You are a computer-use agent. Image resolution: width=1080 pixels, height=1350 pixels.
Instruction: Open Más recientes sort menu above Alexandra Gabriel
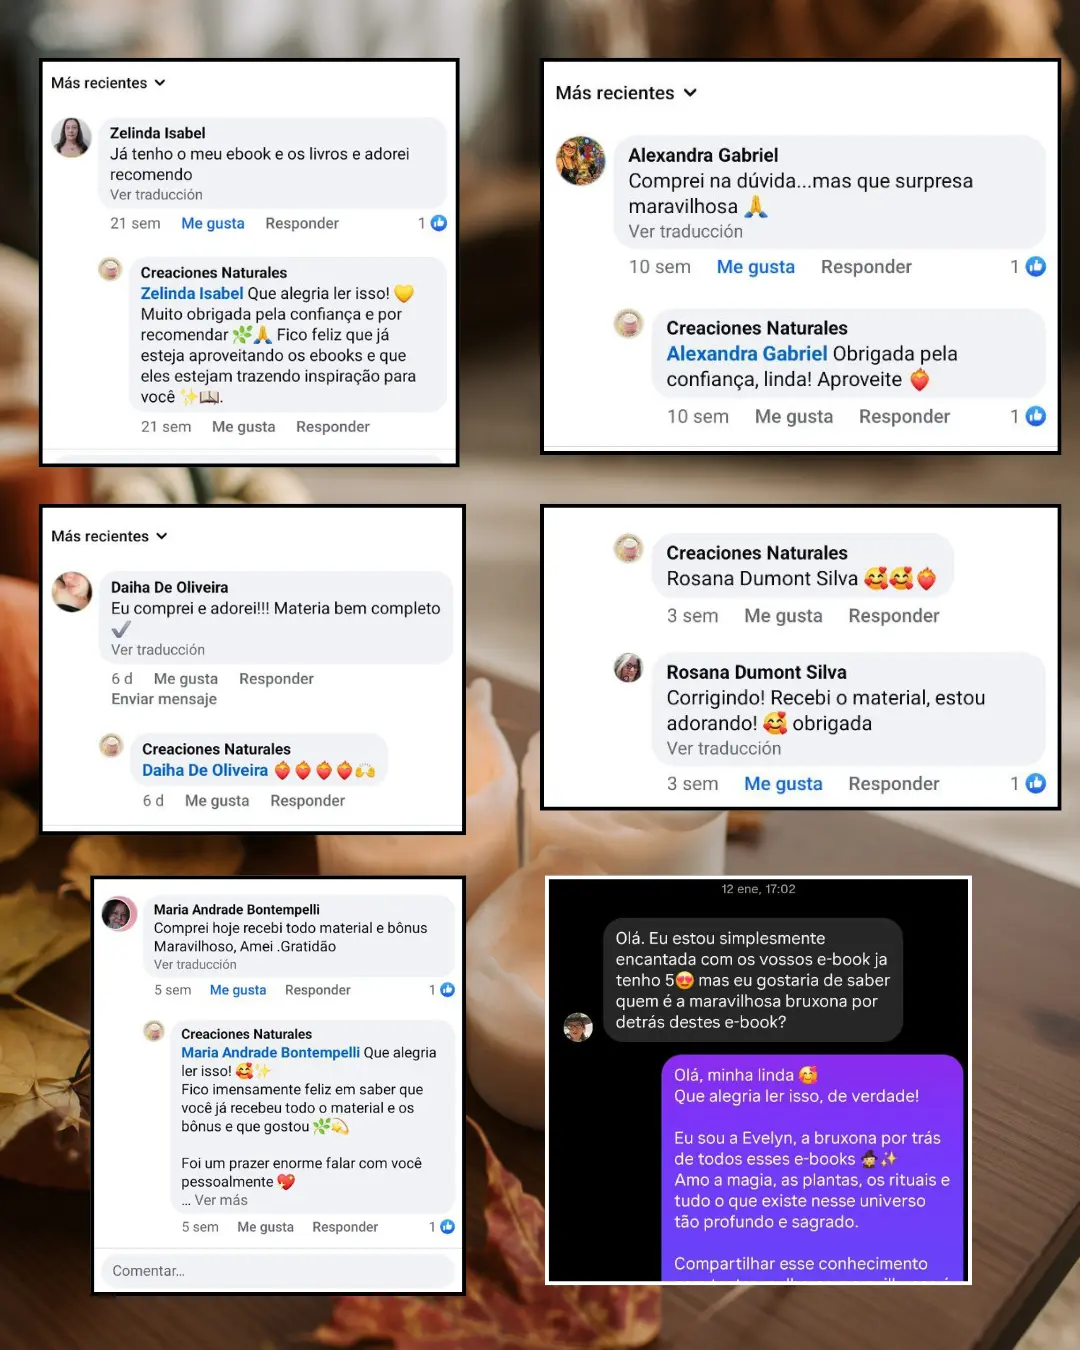(626, 93)
